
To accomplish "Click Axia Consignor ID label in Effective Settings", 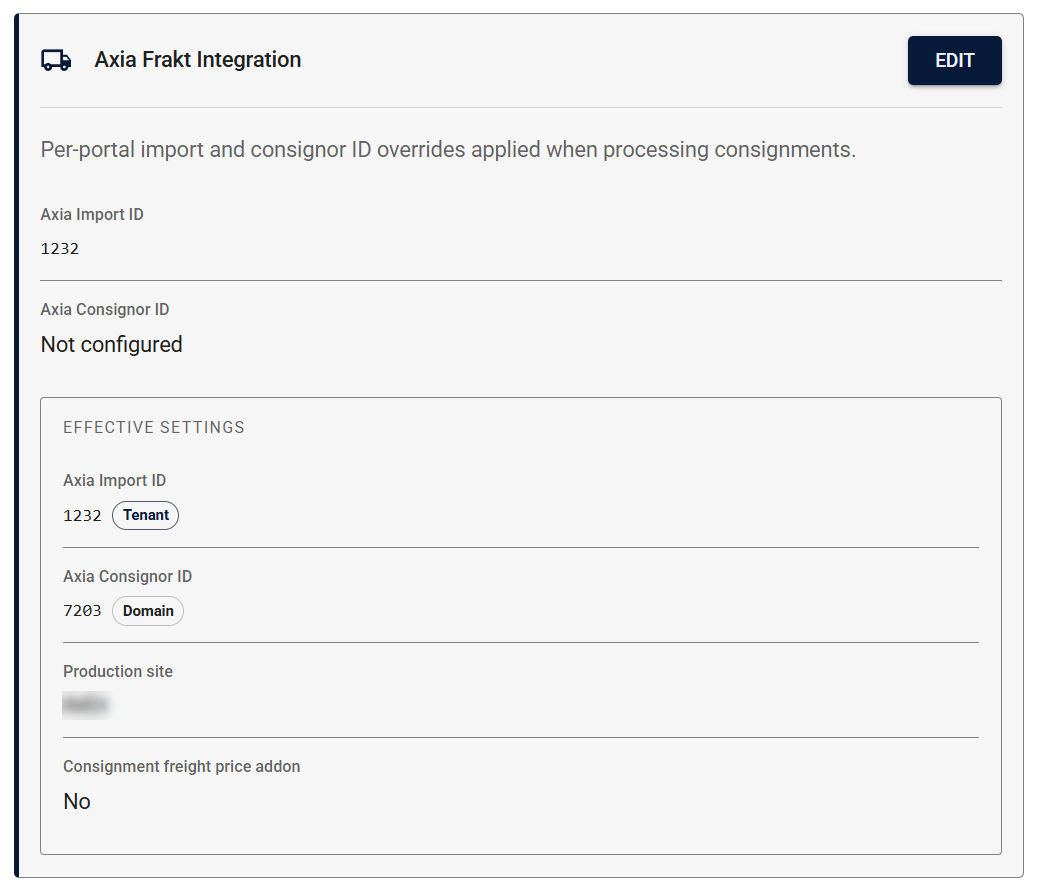I will 127,577.
